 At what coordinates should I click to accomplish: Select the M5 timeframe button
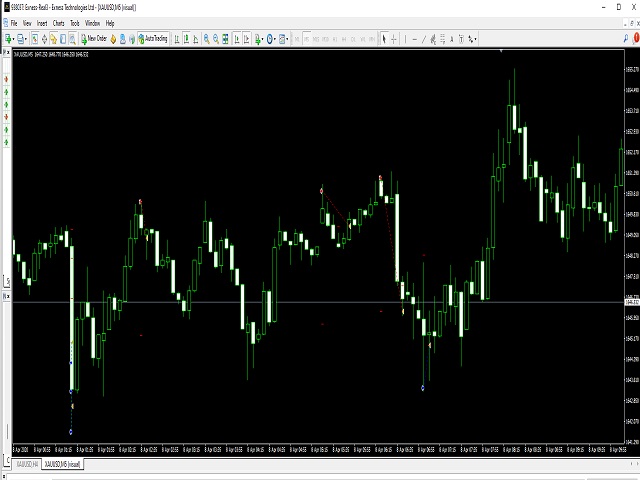point(307,39)
